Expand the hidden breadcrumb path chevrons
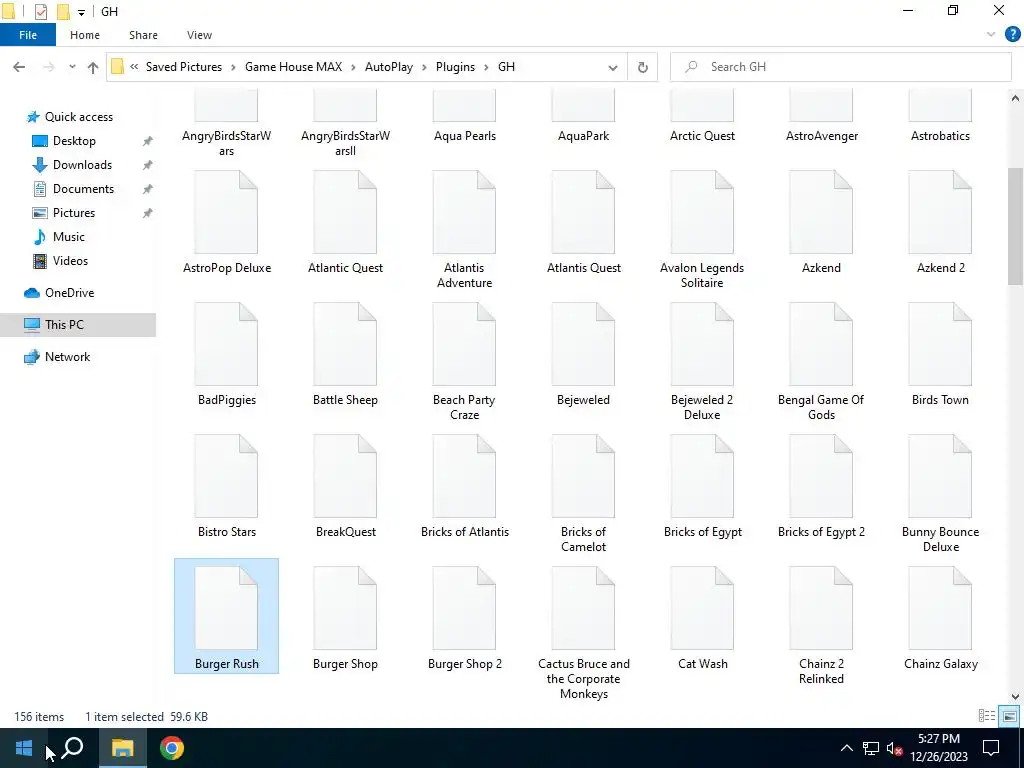1024x768 pixels. (134, 67)
